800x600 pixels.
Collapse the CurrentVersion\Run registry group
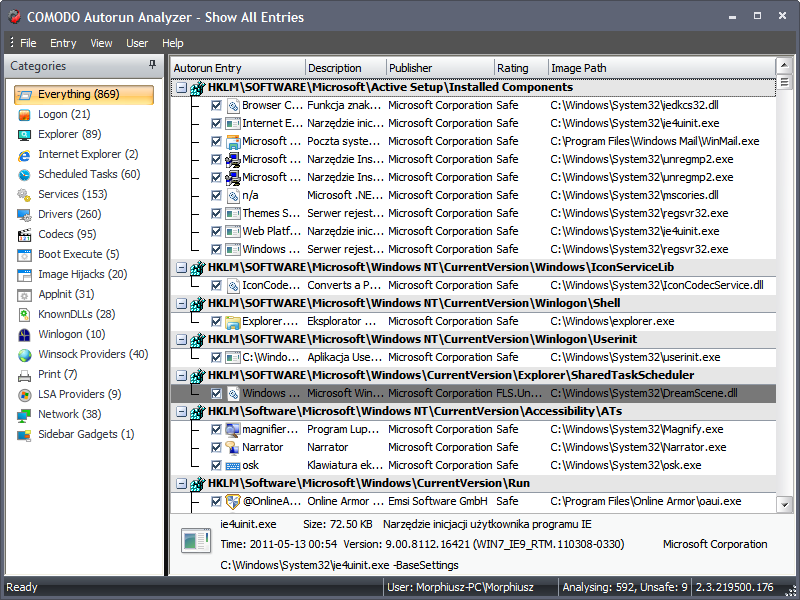click(181, 484)
